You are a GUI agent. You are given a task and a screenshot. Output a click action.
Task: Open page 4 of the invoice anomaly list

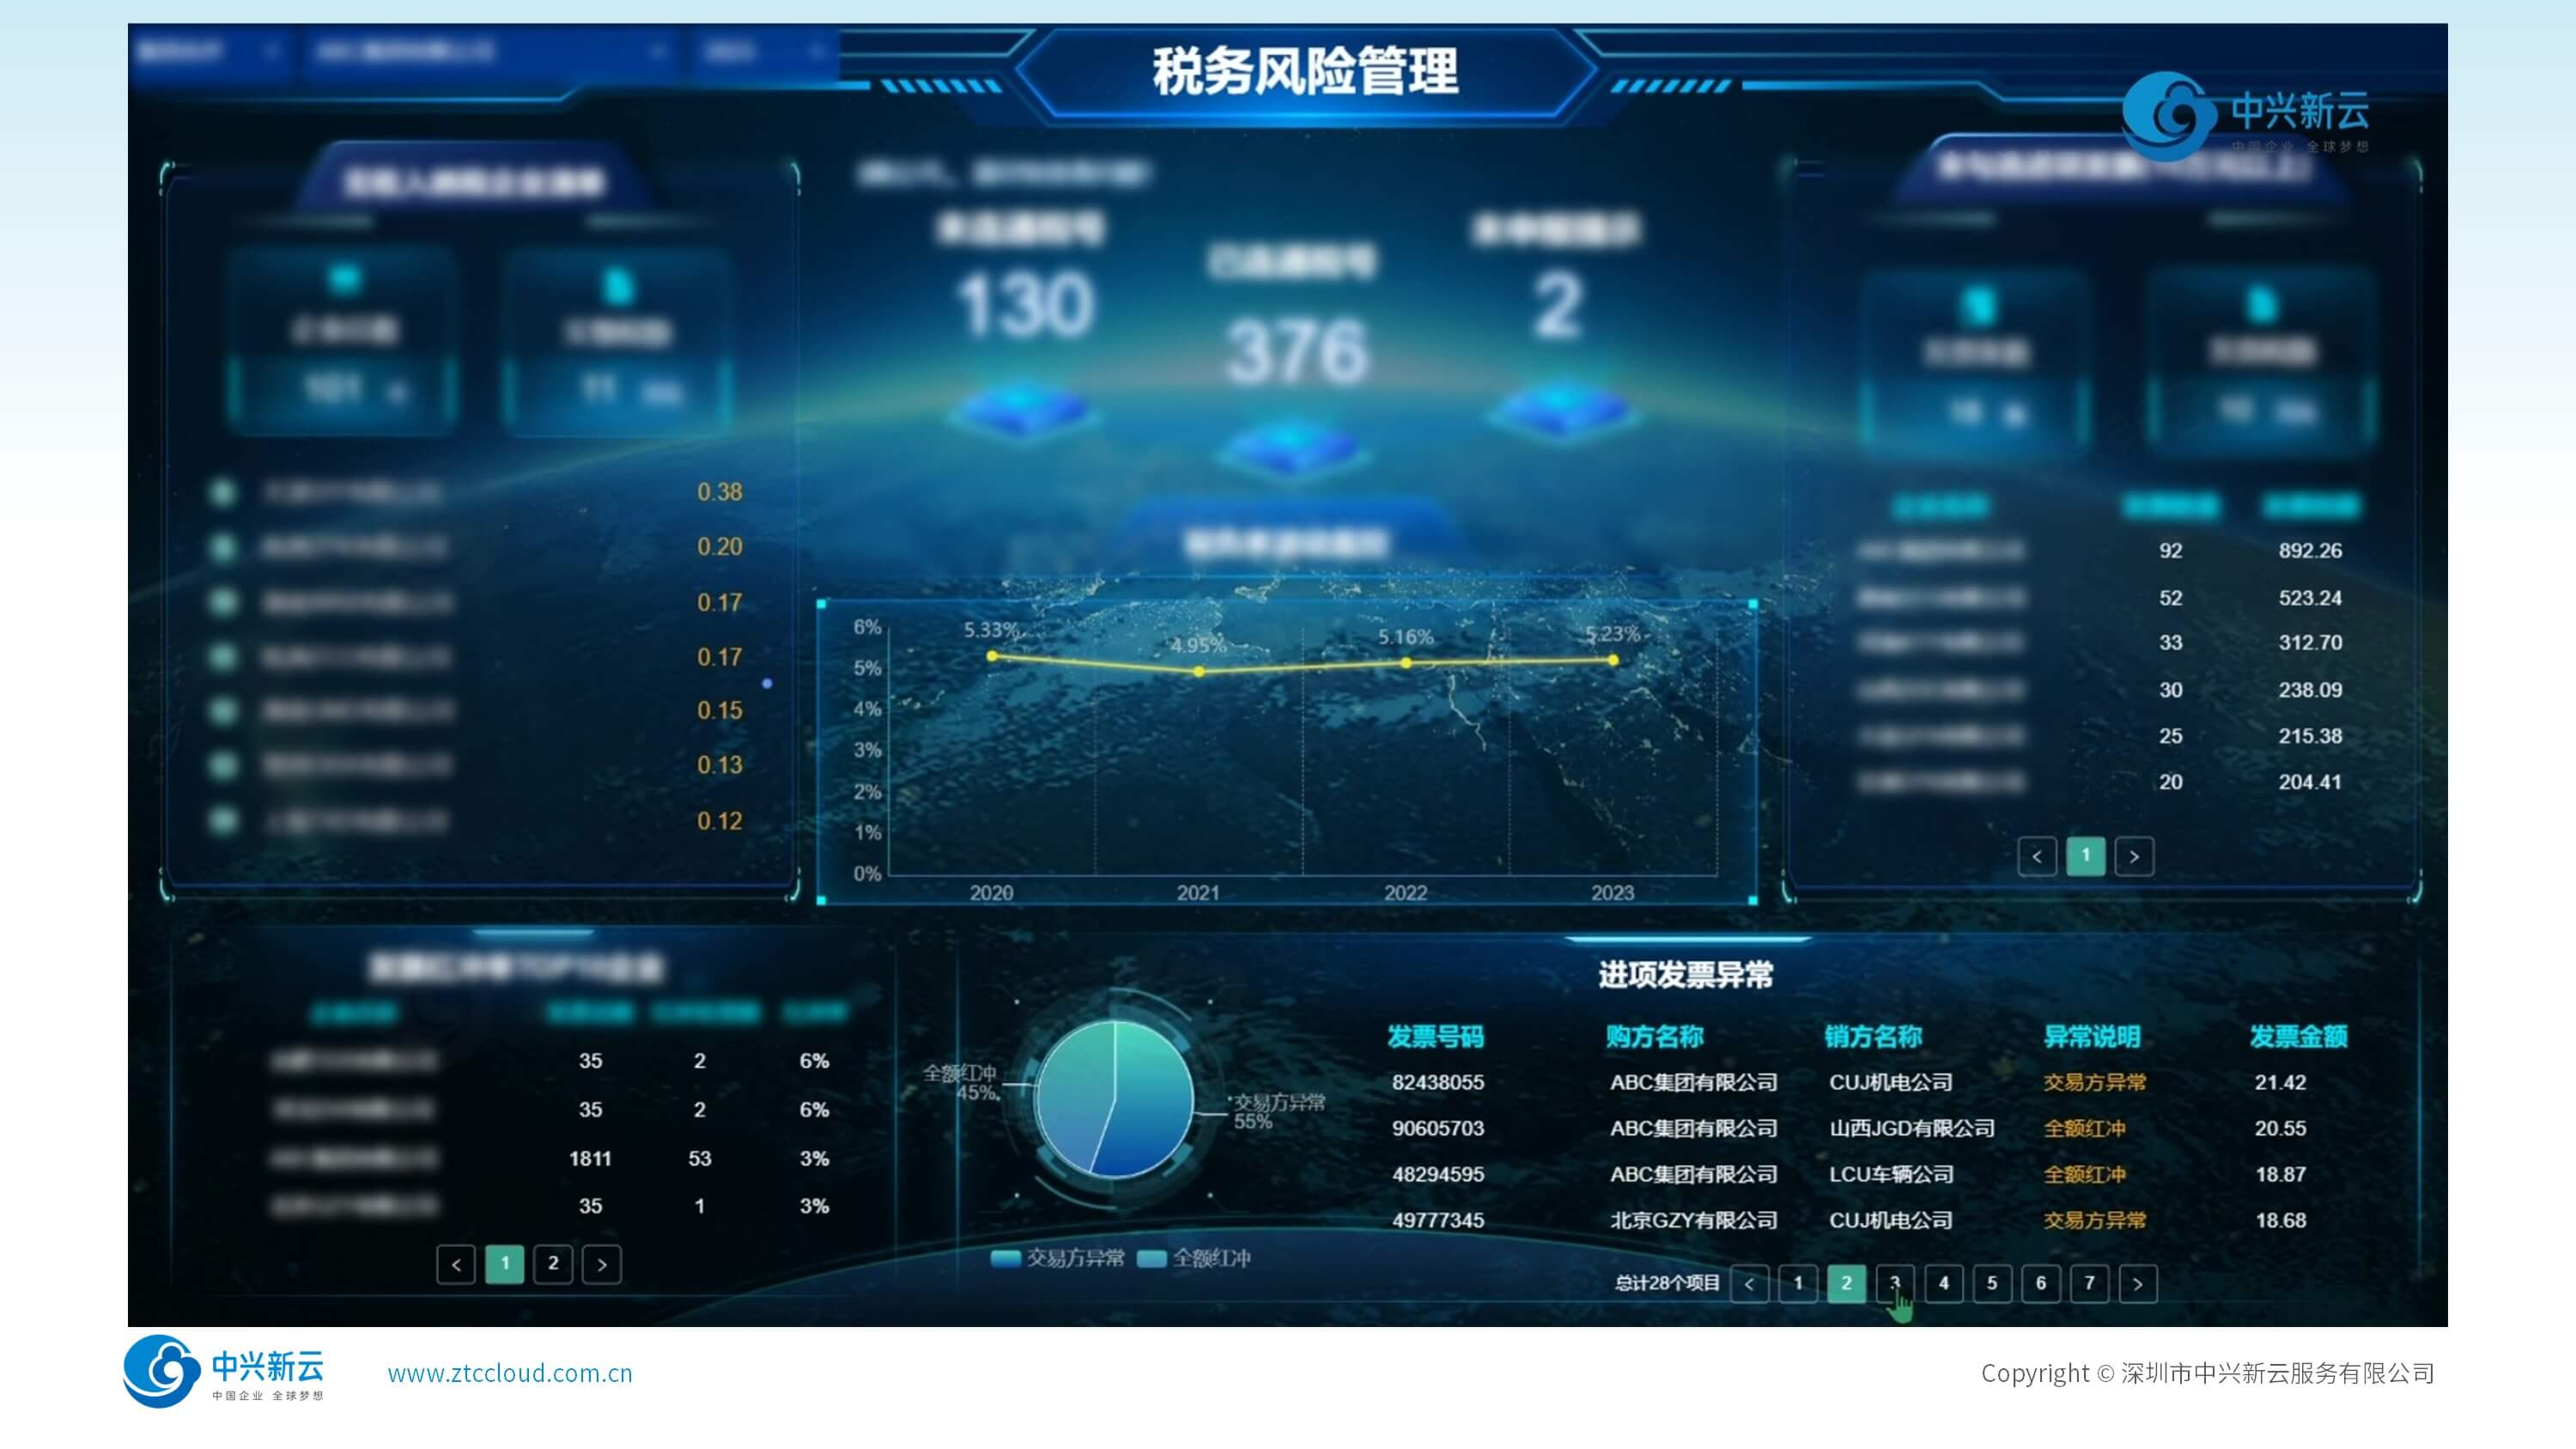[1943, 1283]
